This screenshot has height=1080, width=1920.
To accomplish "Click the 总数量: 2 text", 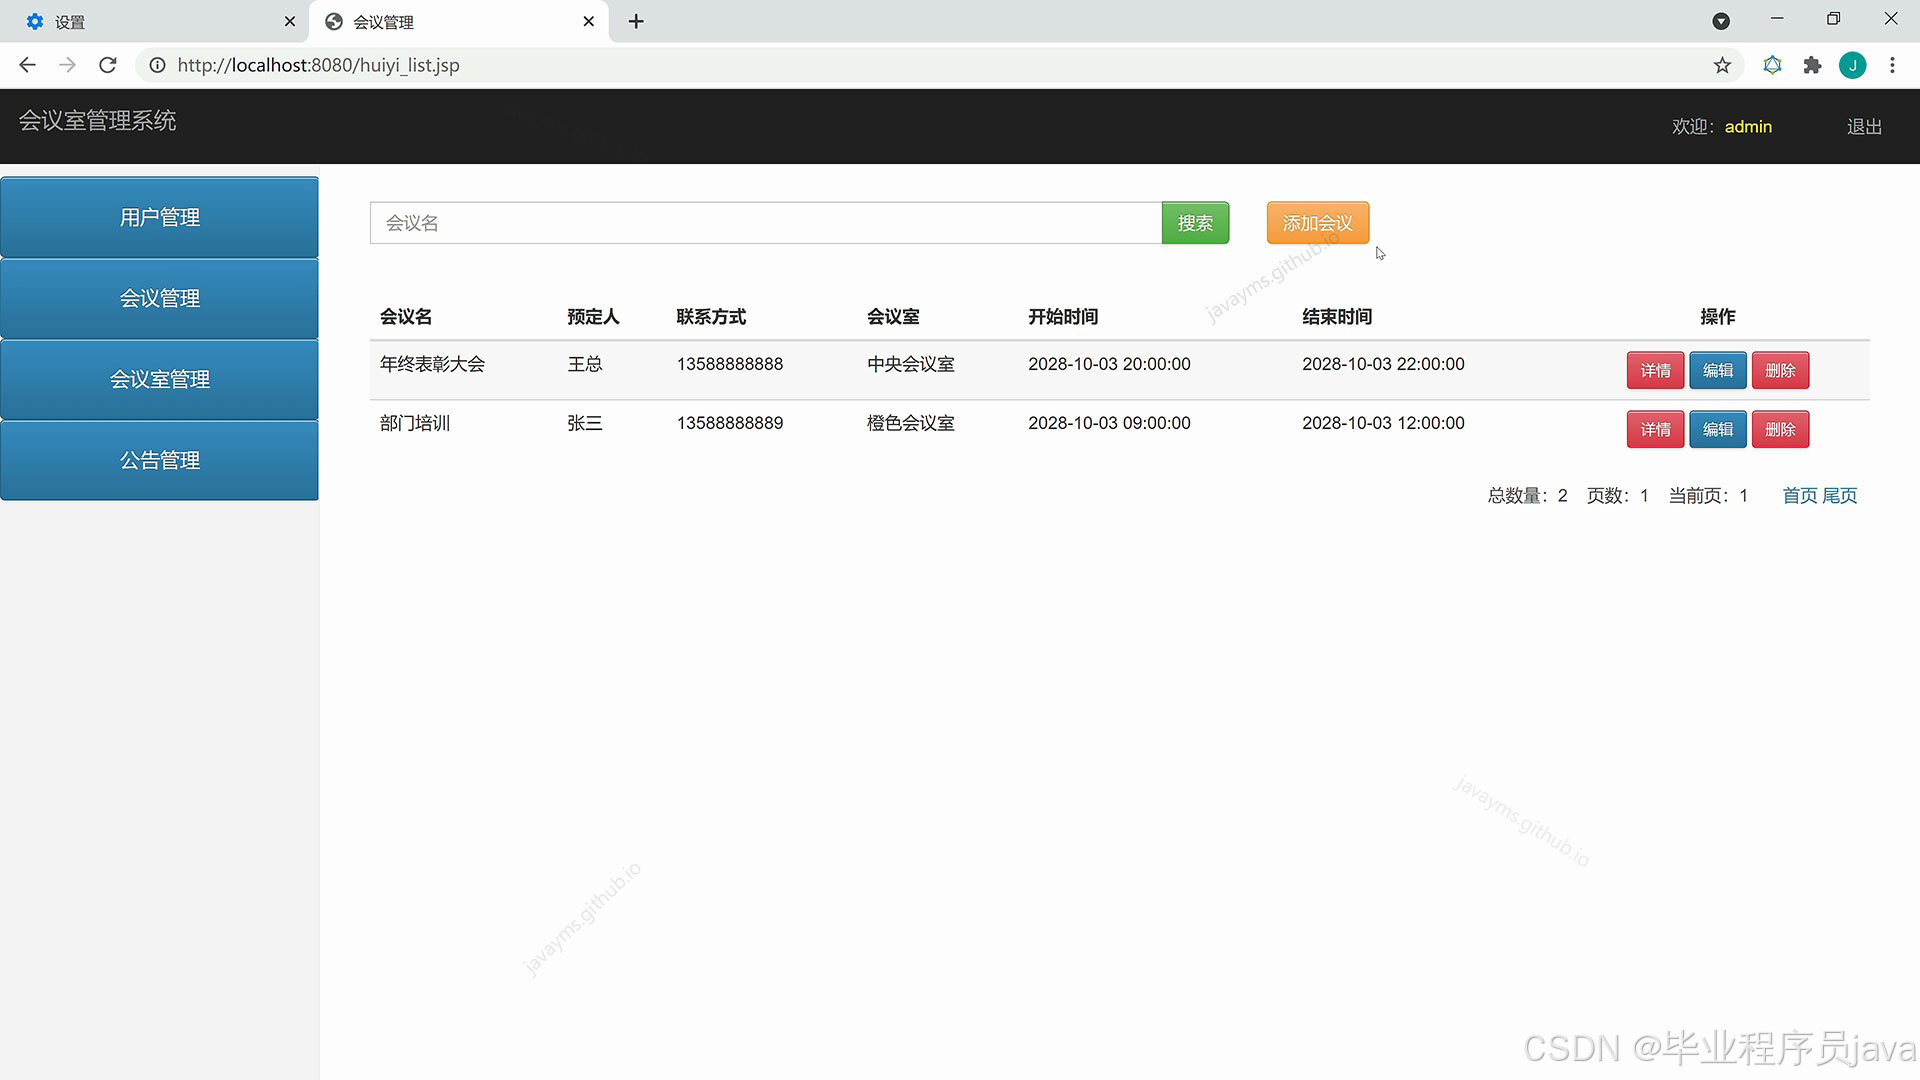I will pyautogui.click(x=1528, y=495).
